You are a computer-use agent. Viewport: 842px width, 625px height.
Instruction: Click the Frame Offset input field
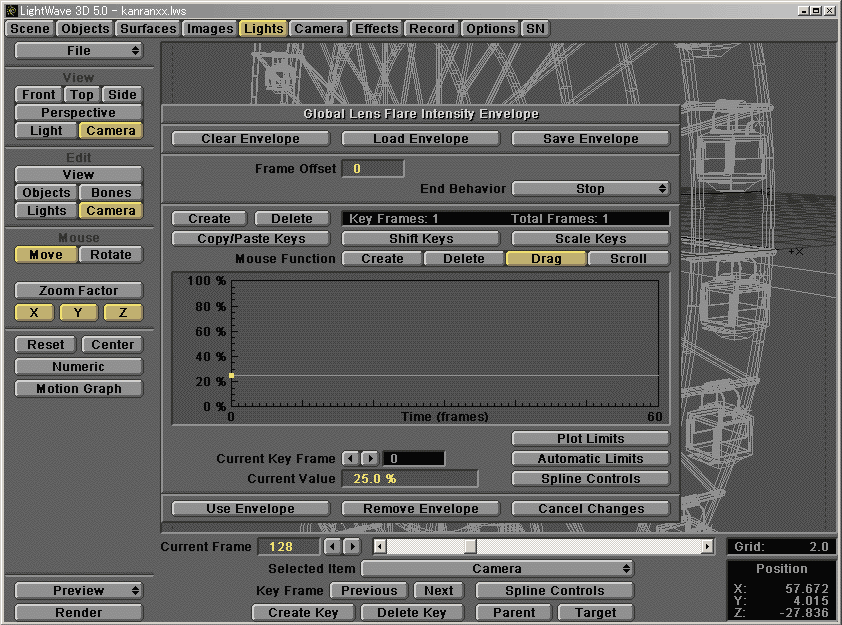[373, 168]
